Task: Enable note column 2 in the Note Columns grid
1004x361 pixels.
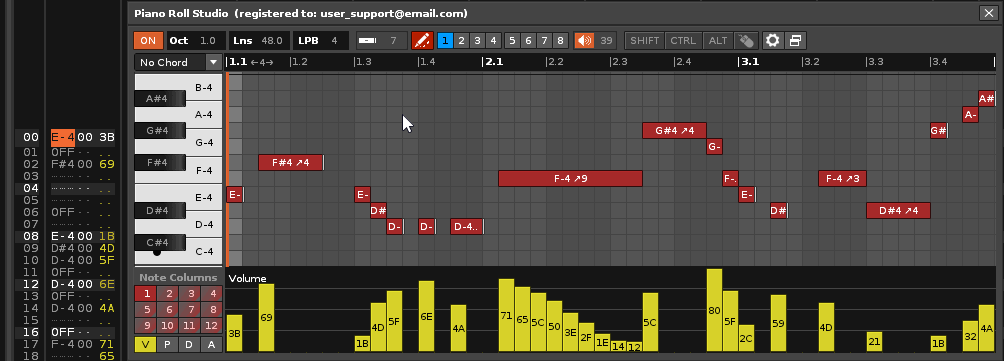Action: 168,294
